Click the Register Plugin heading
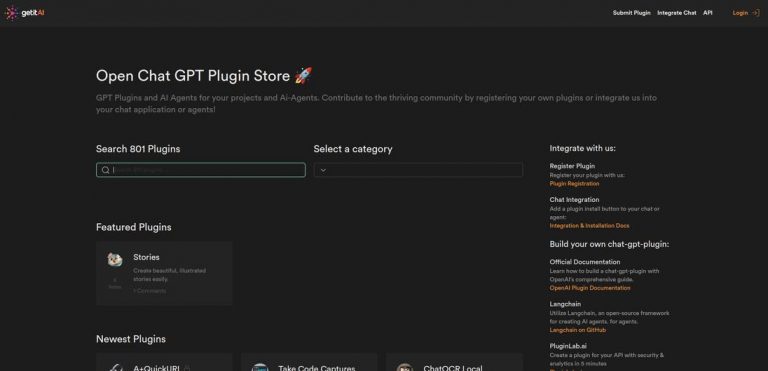Viewport: 768px width, 371px height. tap(572, 166)
